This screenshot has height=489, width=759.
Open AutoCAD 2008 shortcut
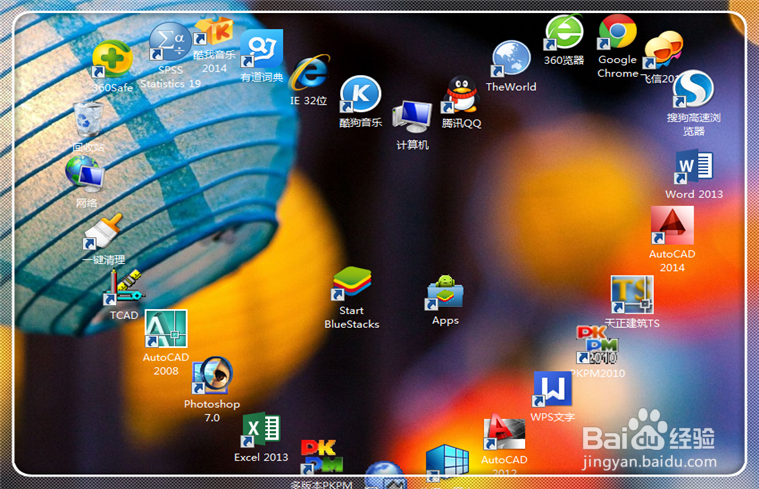[166, 329]
